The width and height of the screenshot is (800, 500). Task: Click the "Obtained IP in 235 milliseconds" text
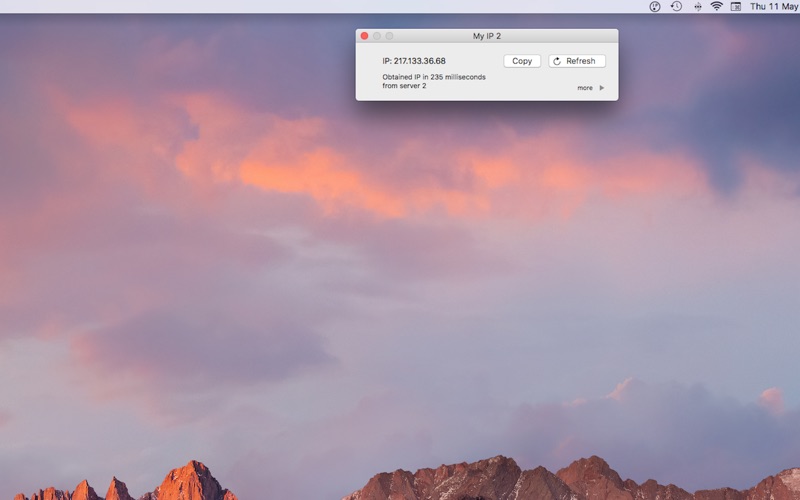click(434, 77)
